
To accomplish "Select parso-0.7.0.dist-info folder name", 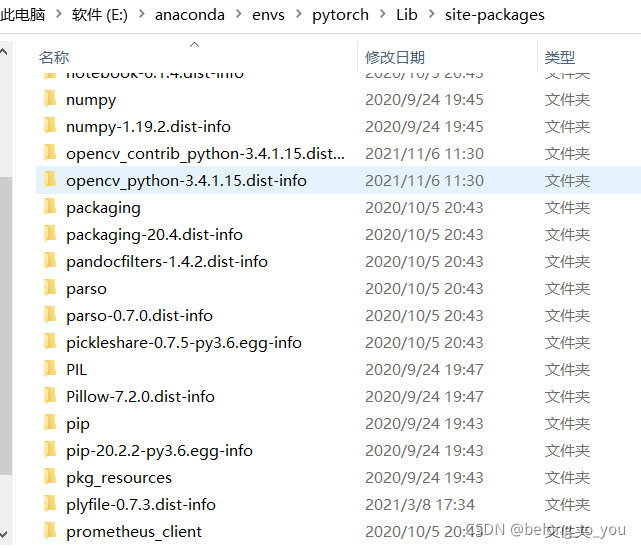I will (x=139, y=315).
